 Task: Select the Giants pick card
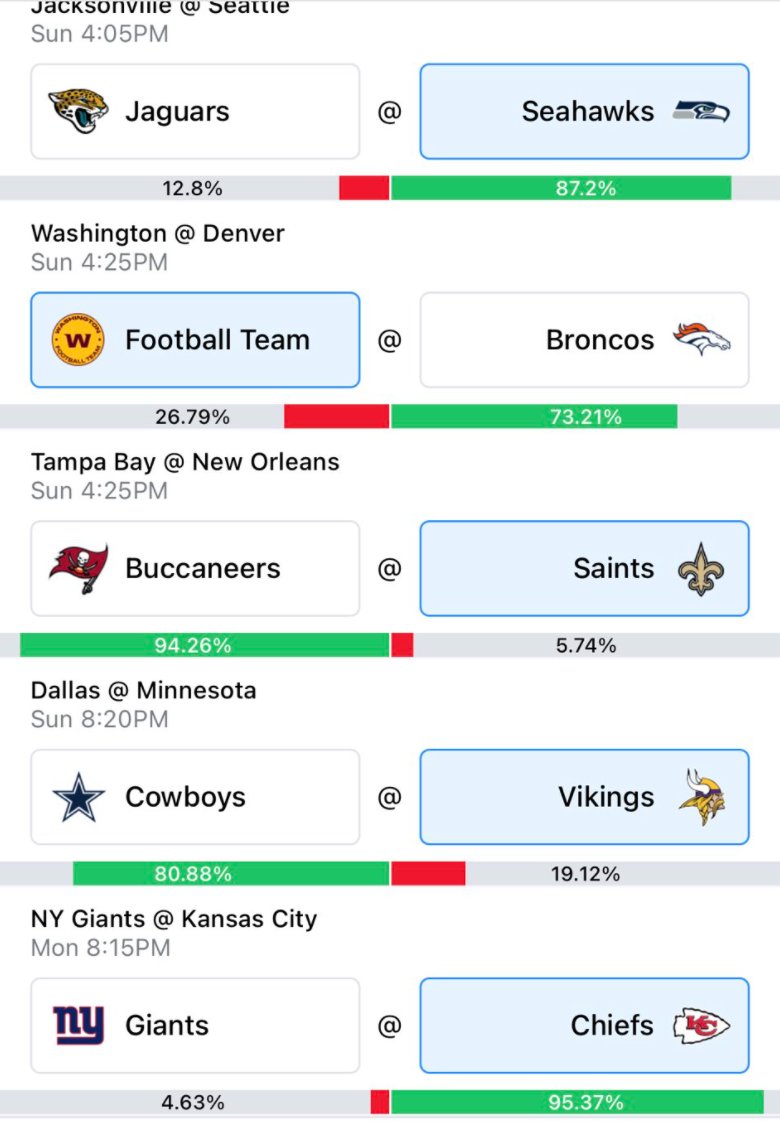[195, 1025]
